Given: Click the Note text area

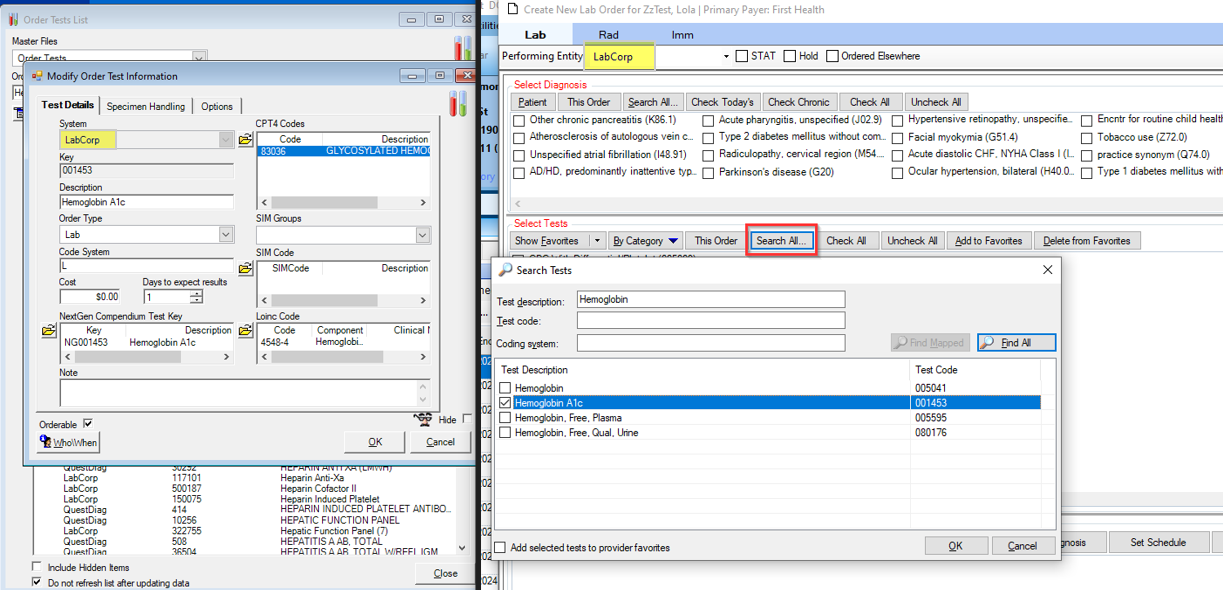Looking at the screenshot, I should [245, 392].
